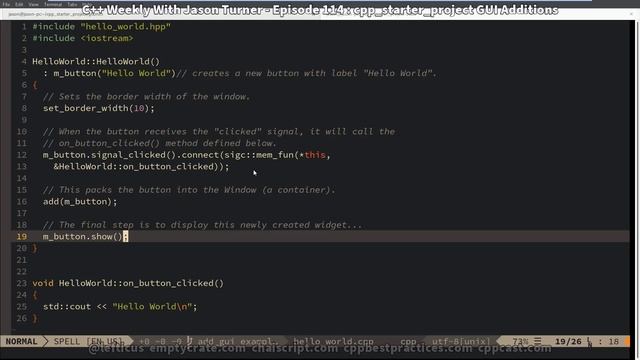Place cursor on #include <iostream> line
This screenshot has height=360, width=640.
[83, 38]
